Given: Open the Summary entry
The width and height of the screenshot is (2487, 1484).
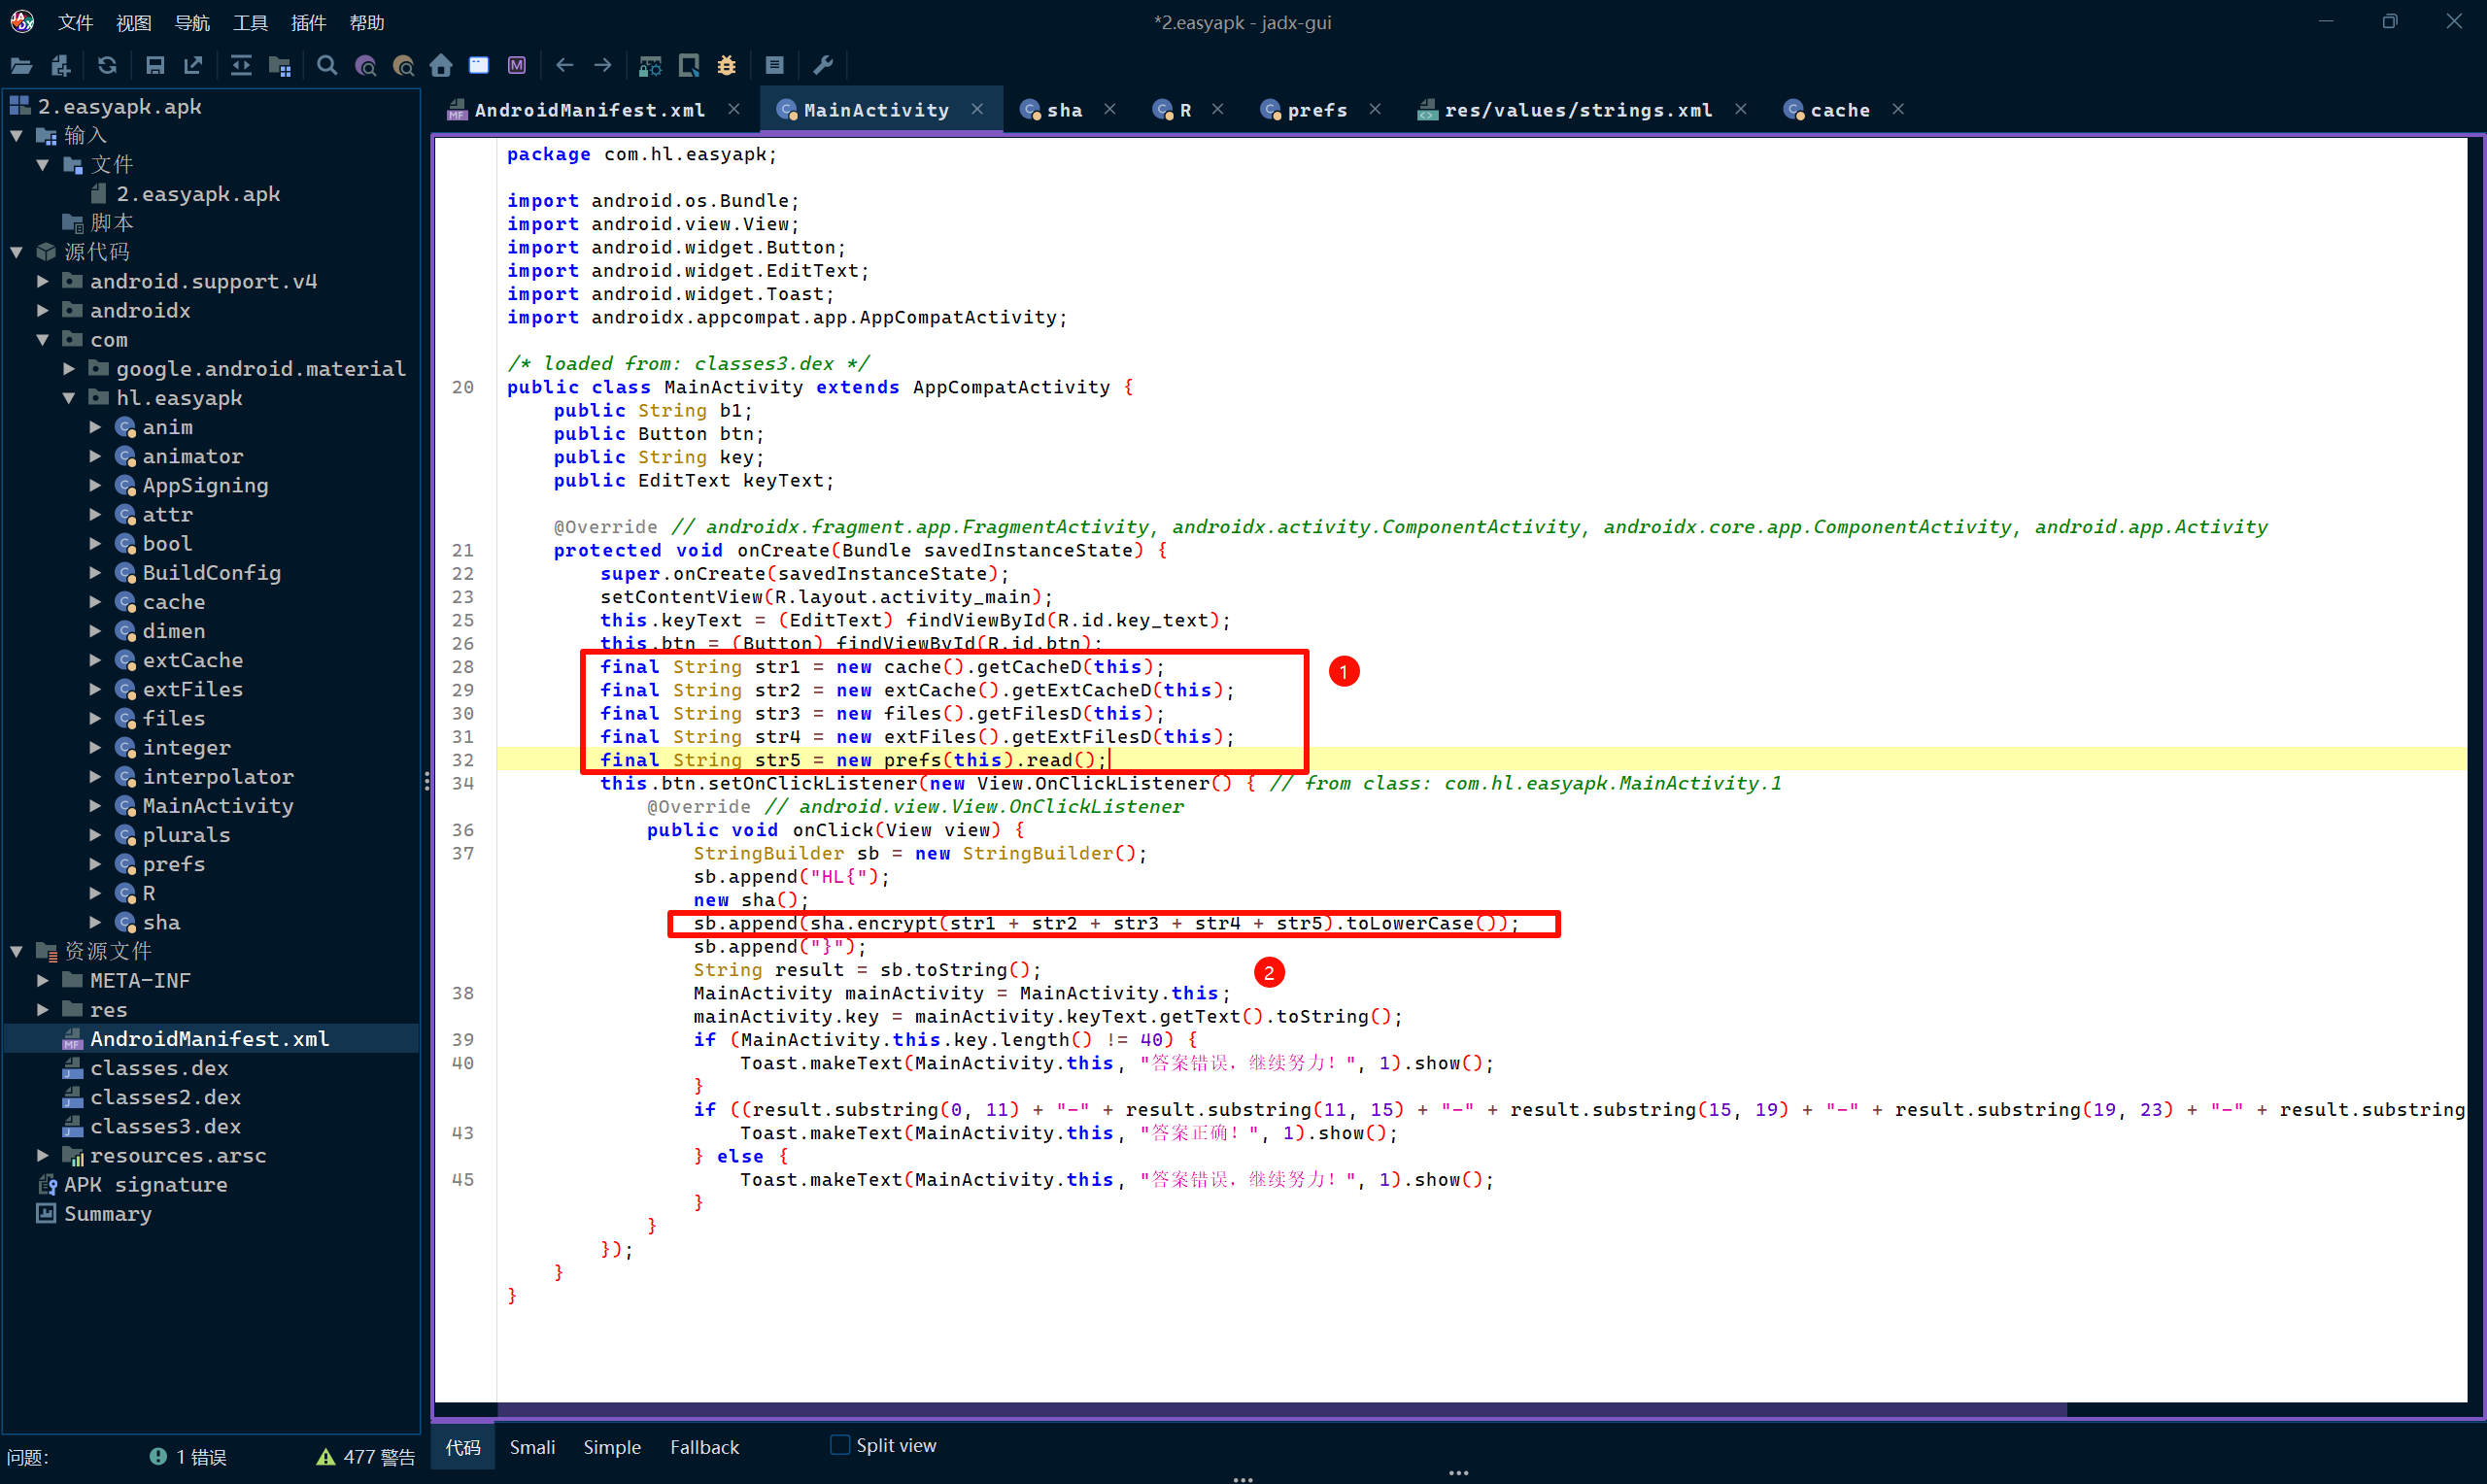Looking at the screenshot, I should click(x=107, y=1213).
